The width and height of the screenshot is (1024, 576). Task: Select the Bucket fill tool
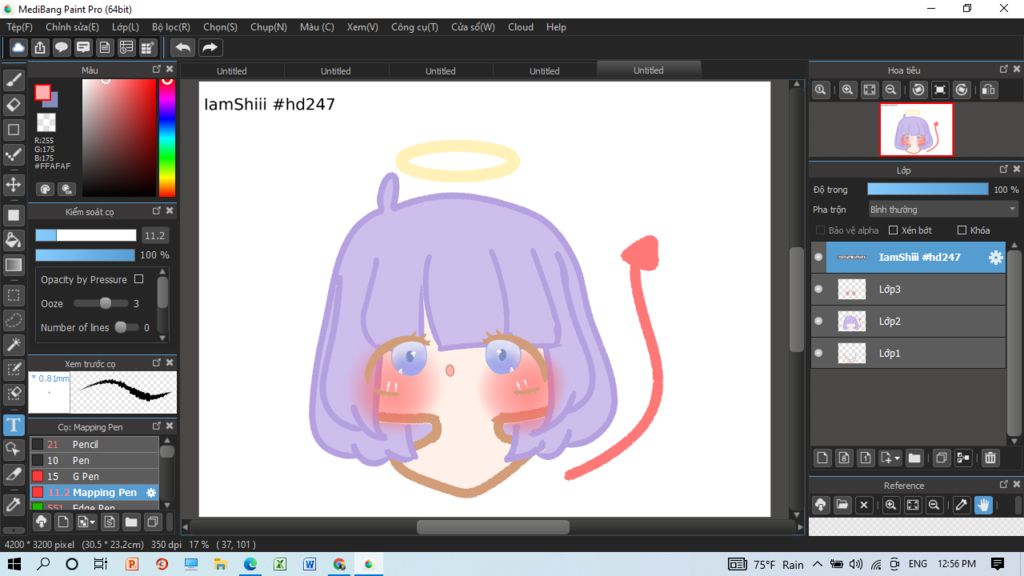pos(13,240)
